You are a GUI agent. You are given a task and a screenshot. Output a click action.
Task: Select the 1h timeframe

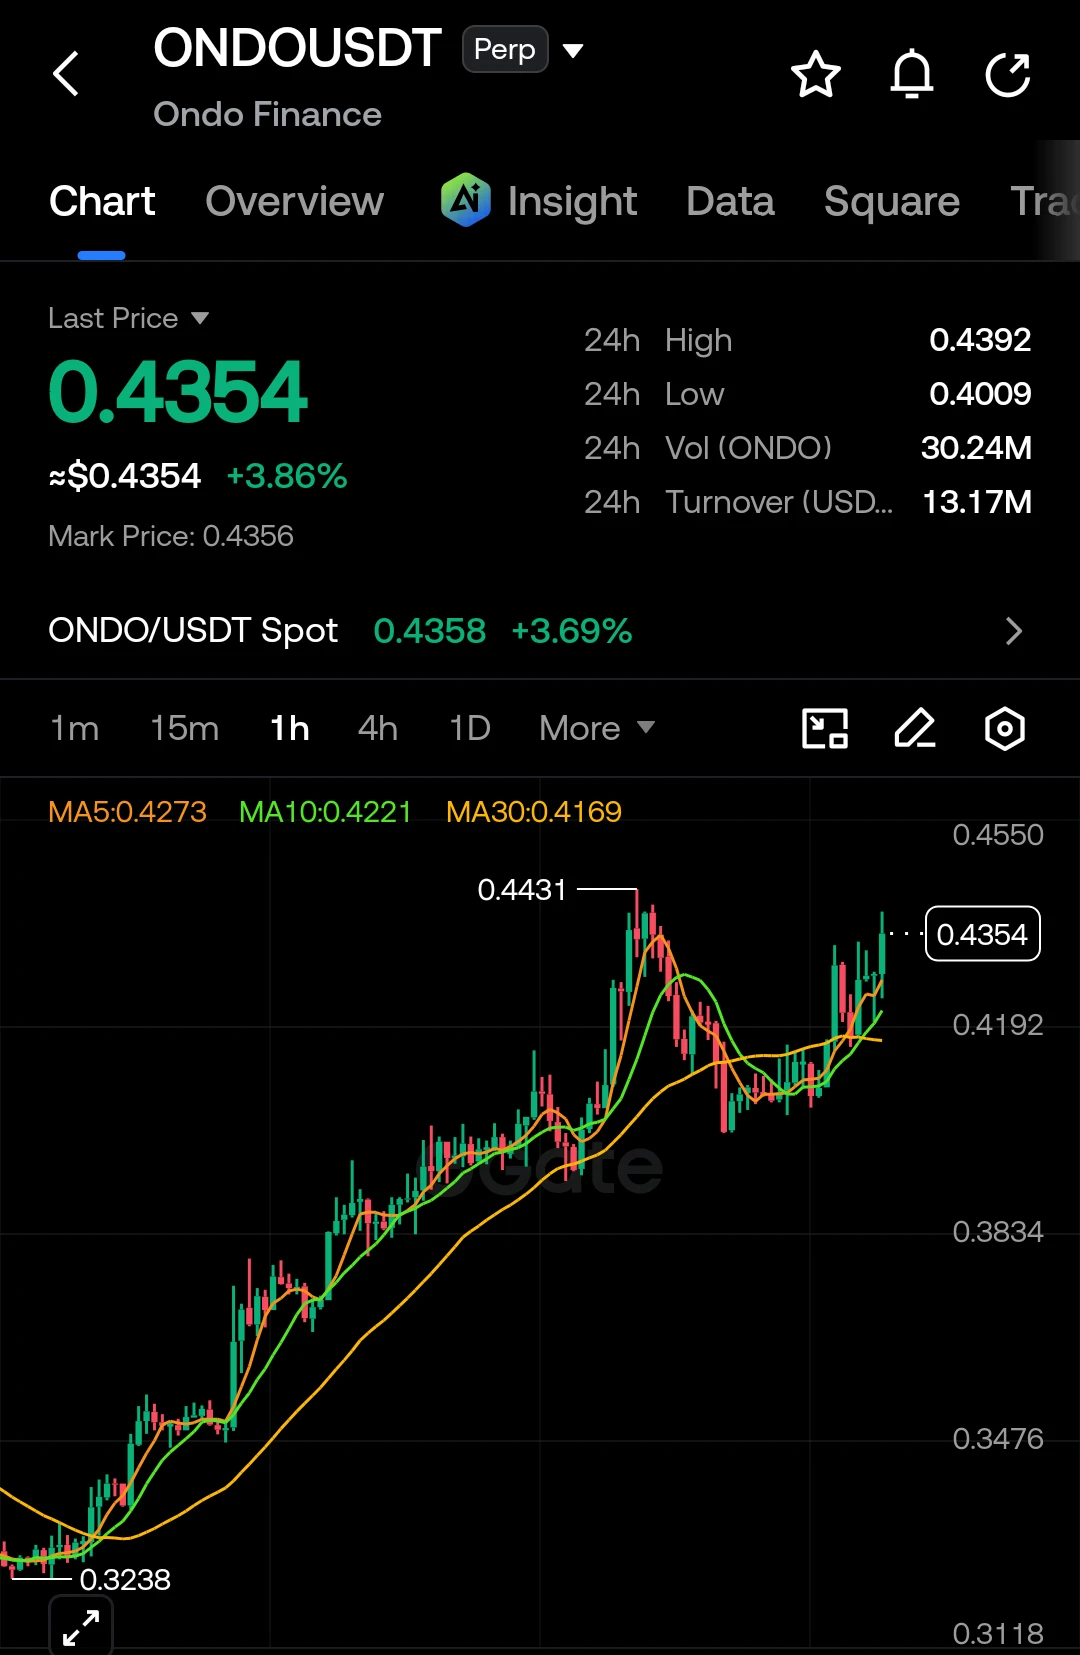click(x=289, y=728)
